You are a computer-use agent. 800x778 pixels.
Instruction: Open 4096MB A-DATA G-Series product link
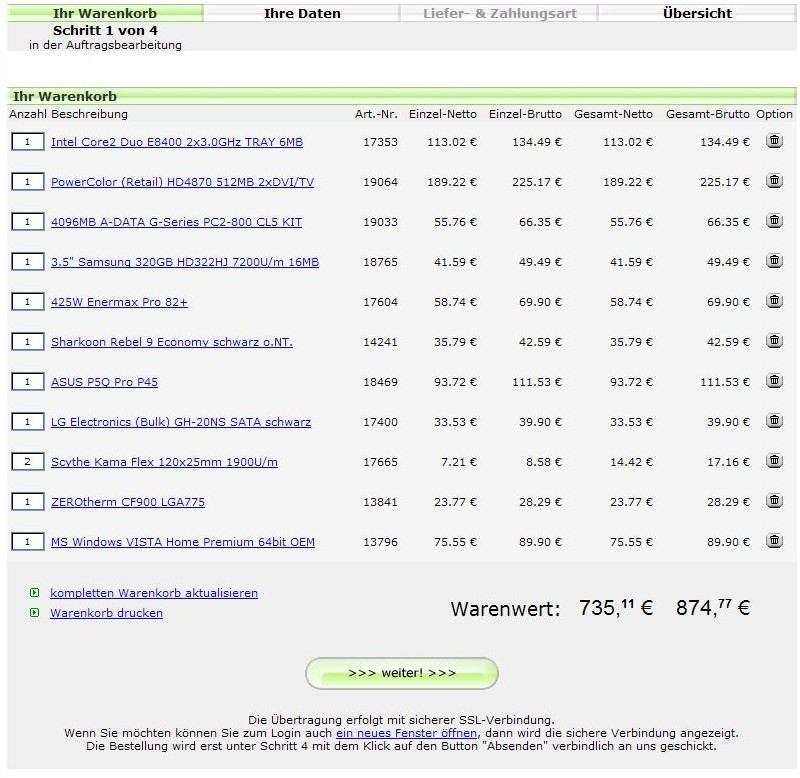click(x=177, y=222)
